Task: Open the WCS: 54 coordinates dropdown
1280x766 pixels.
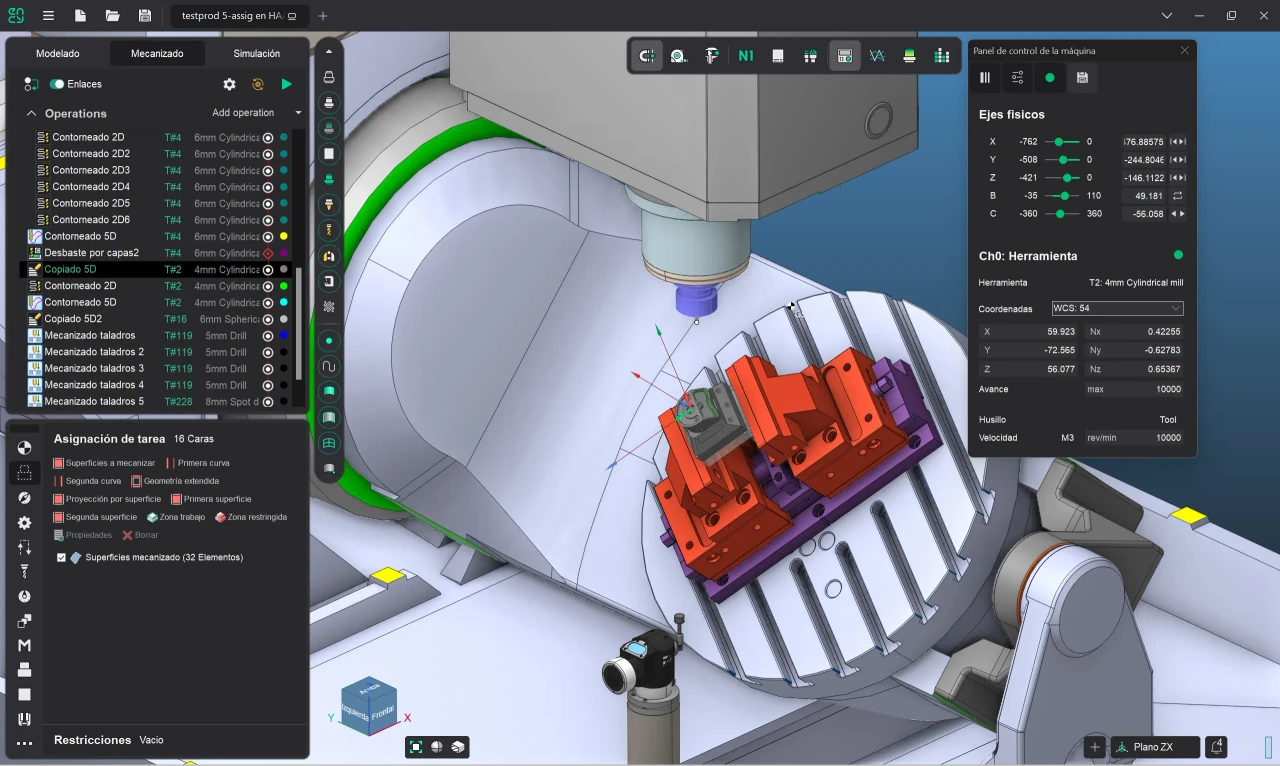Action: tap(1117, 309)
